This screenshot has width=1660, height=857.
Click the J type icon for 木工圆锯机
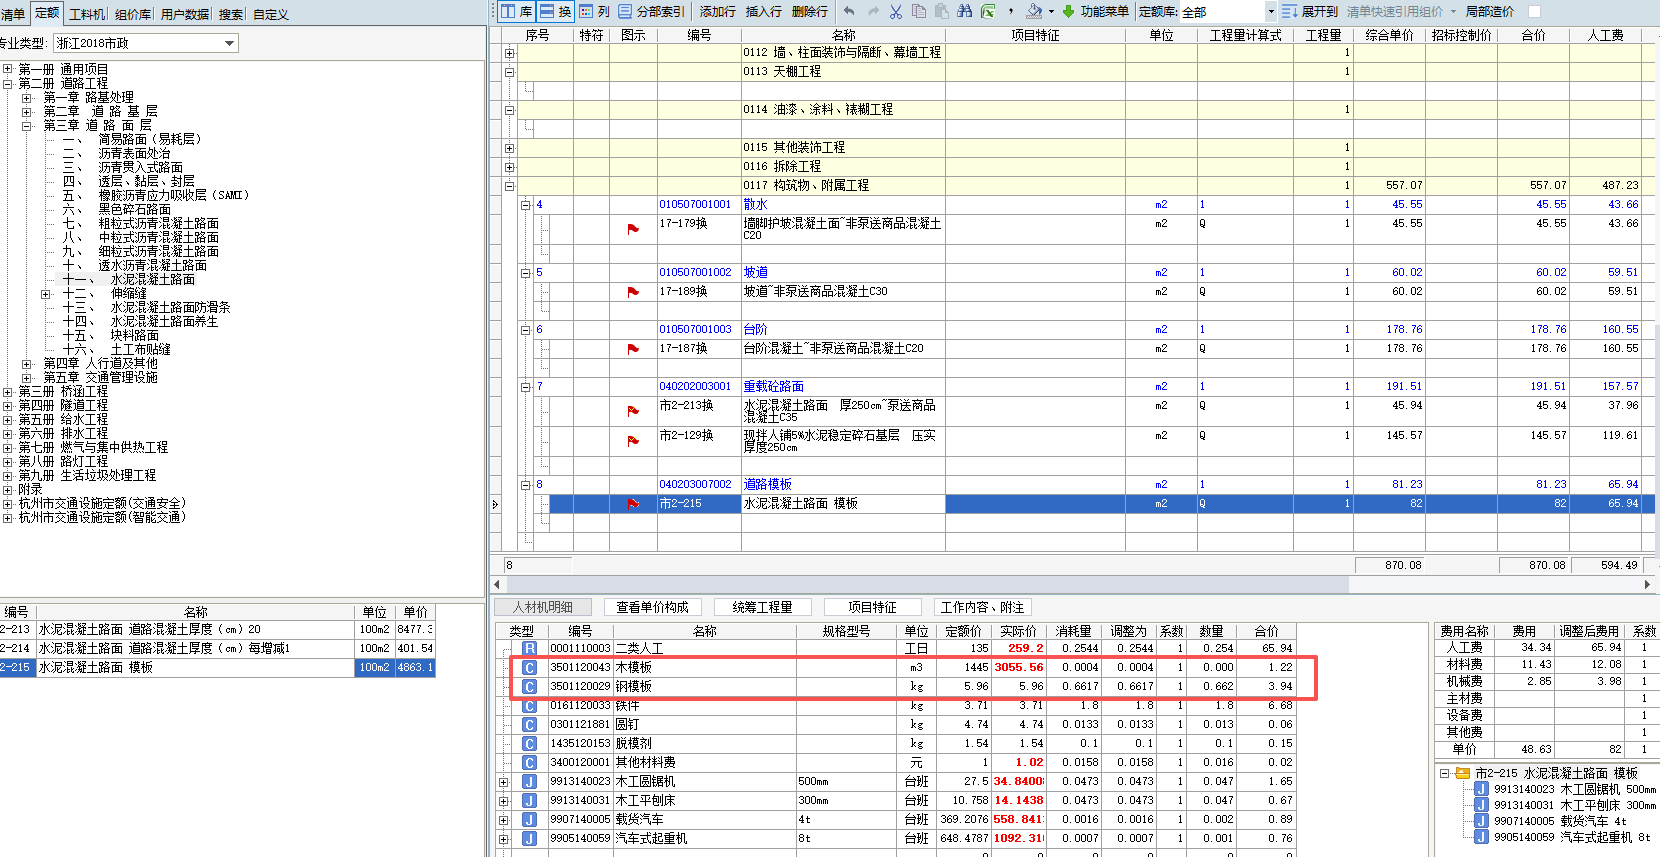(x=529, y=781)
